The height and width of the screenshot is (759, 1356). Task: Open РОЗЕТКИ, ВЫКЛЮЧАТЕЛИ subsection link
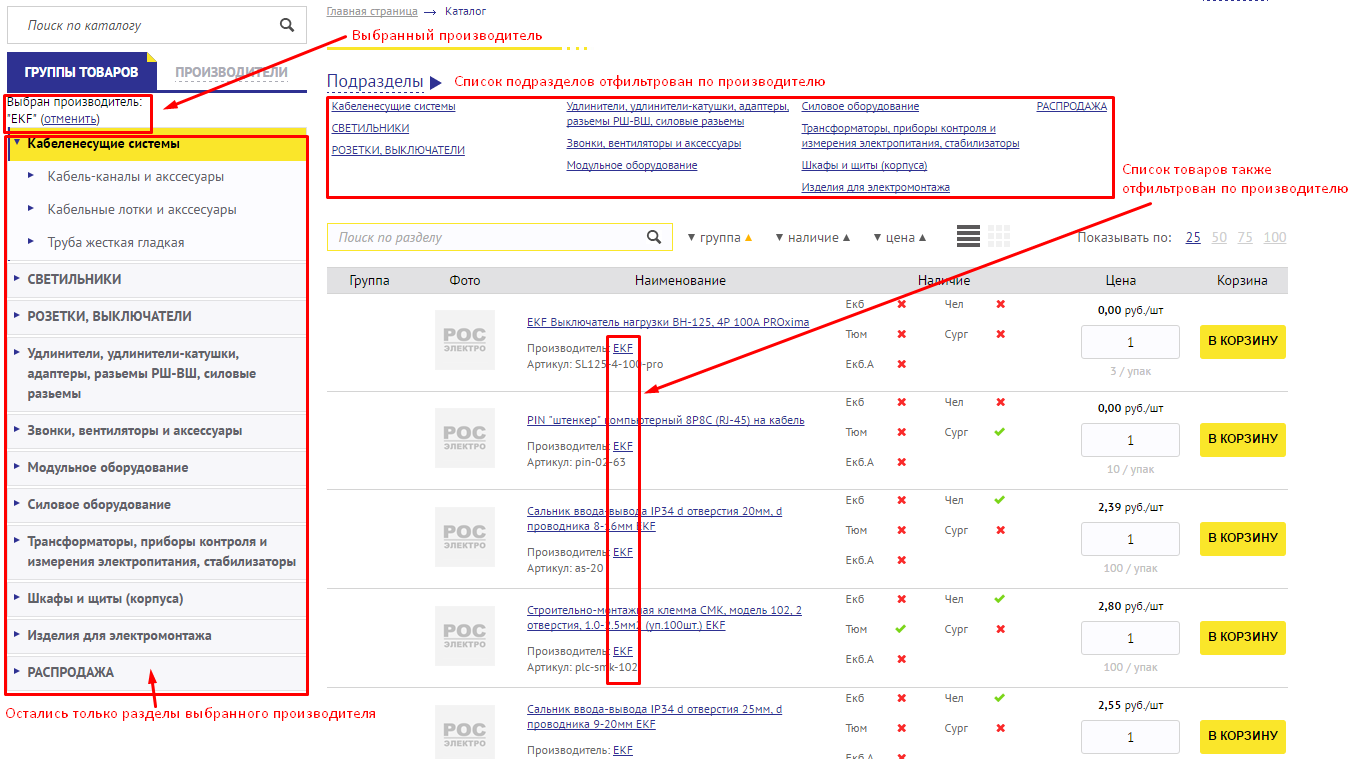coord(398,150)
